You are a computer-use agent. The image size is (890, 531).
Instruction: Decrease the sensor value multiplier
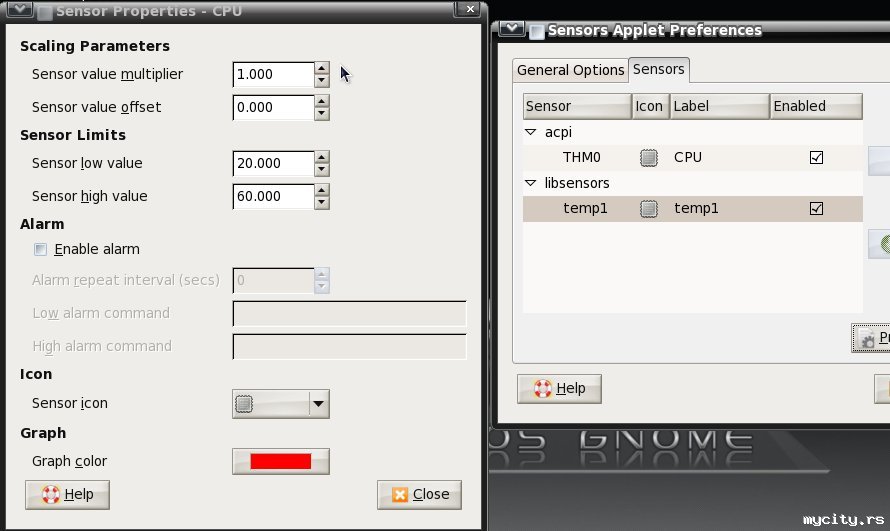(x=322, y=81)
